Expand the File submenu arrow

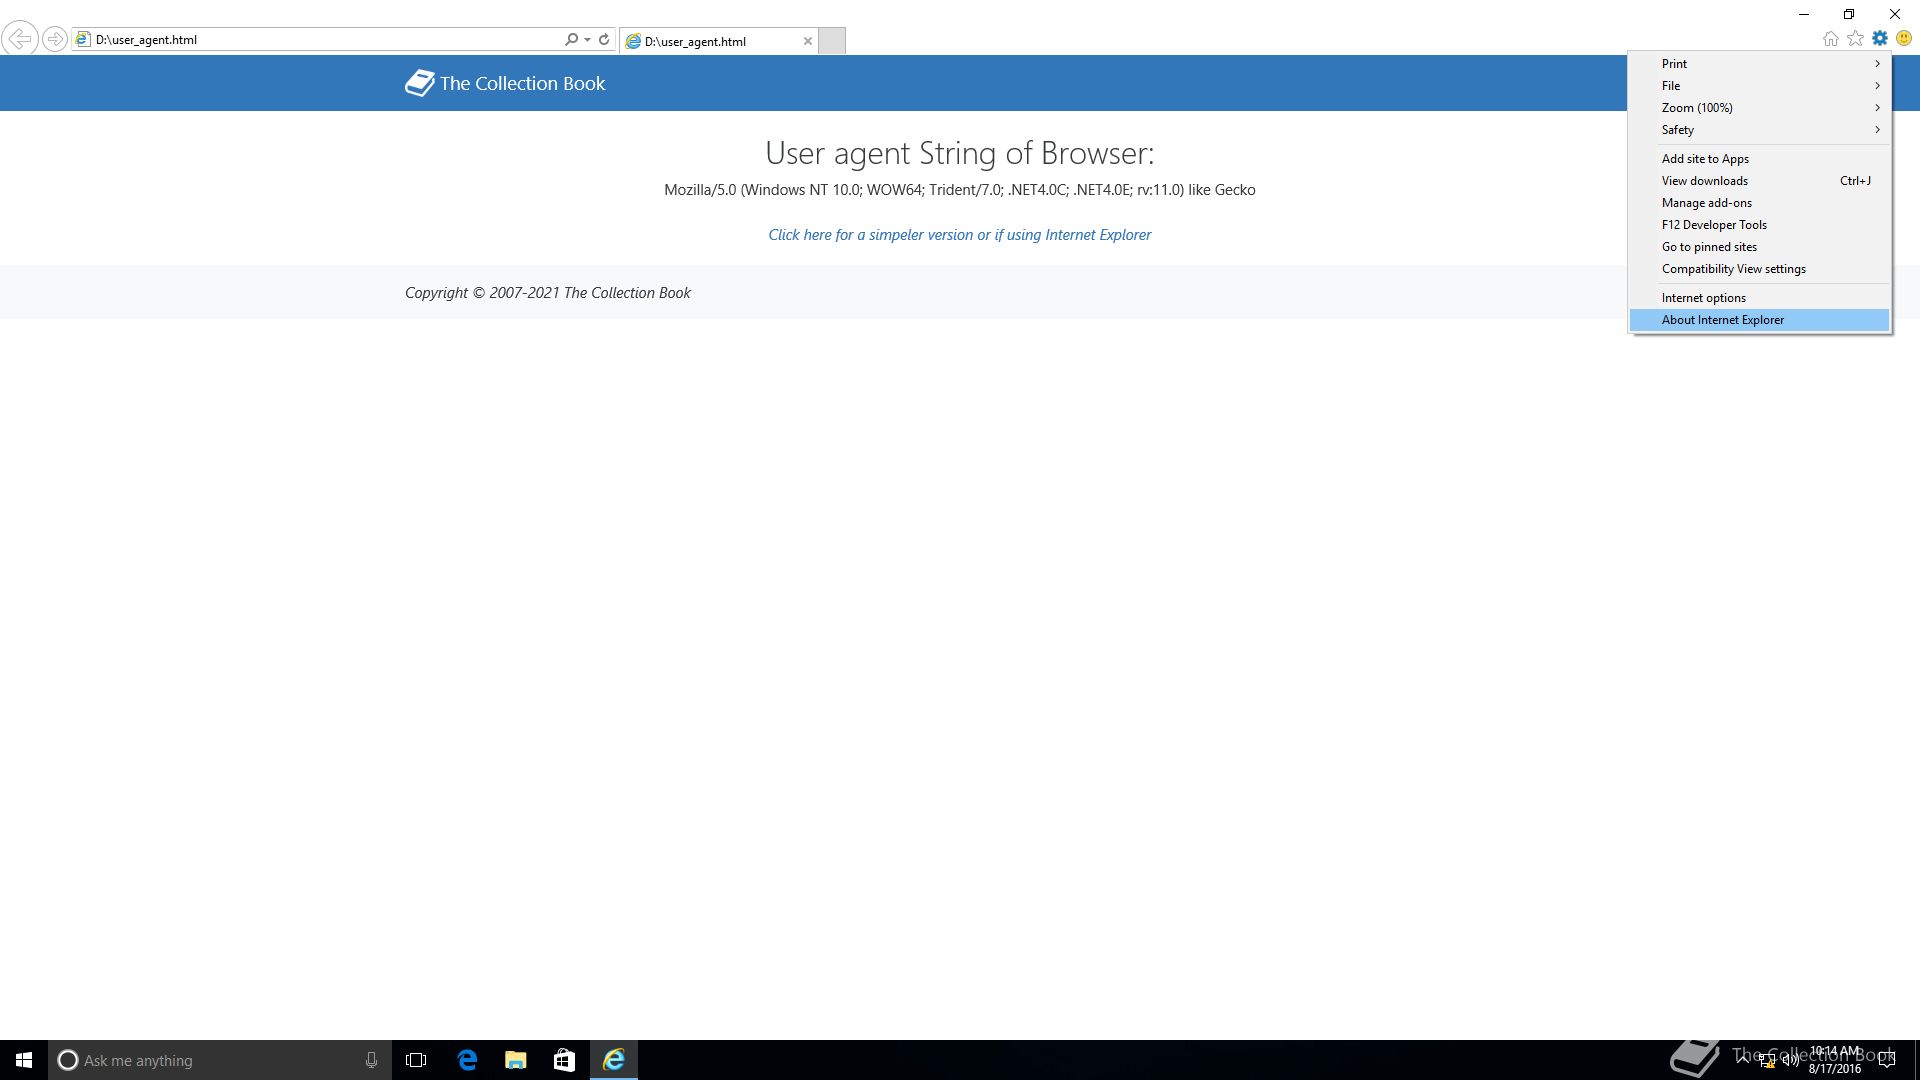click(x=1878, y=86)
